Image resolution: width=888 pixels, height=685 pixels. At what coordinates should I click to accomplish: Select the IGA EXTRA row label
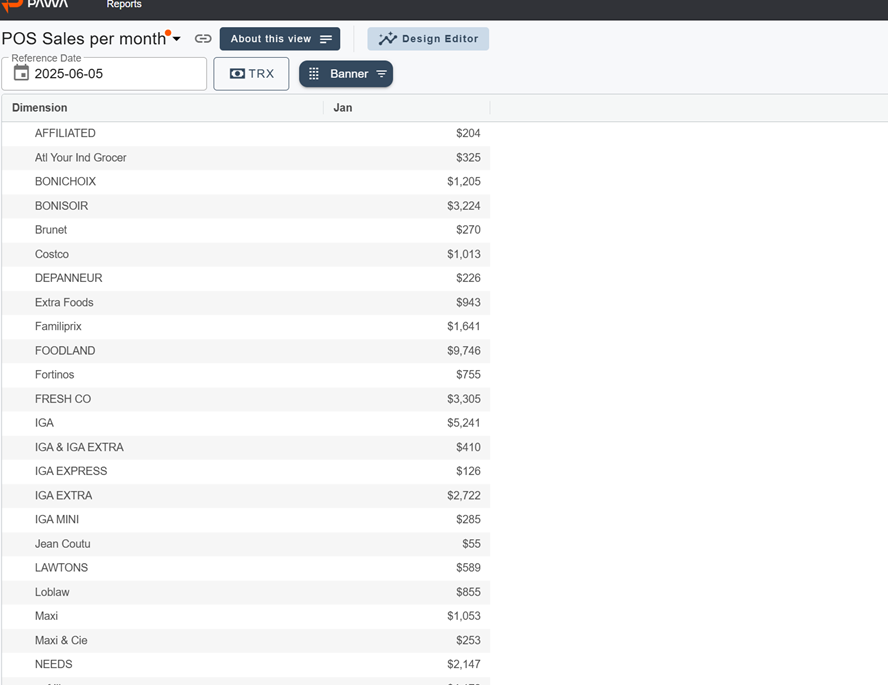pos(63,495)
